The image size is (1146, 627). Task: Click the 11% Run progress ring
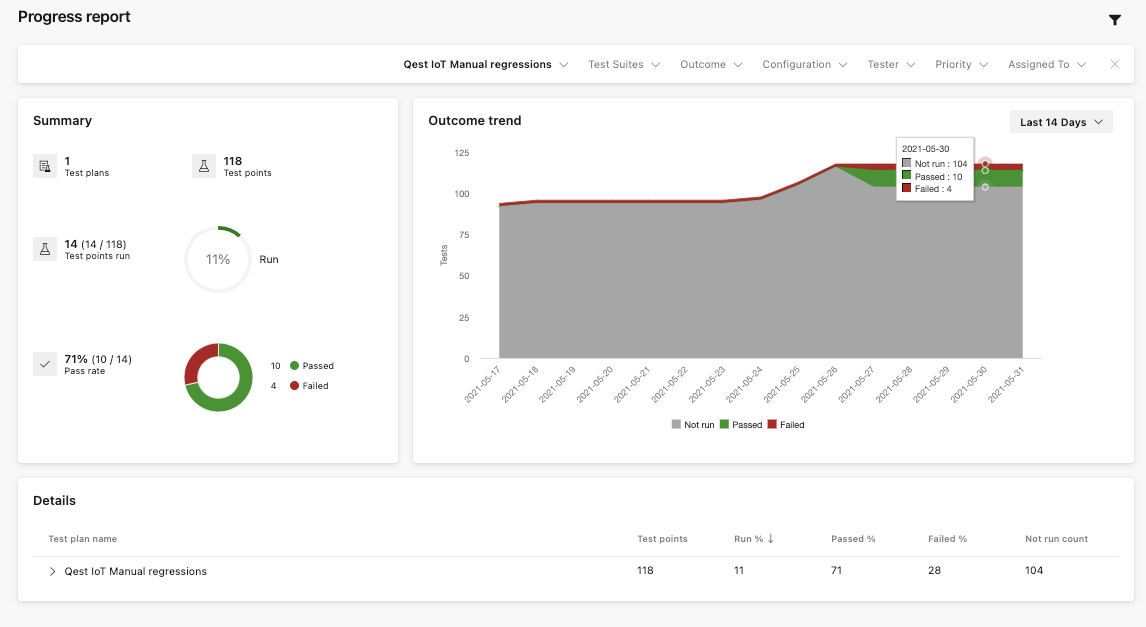click(x=218, y=259)
